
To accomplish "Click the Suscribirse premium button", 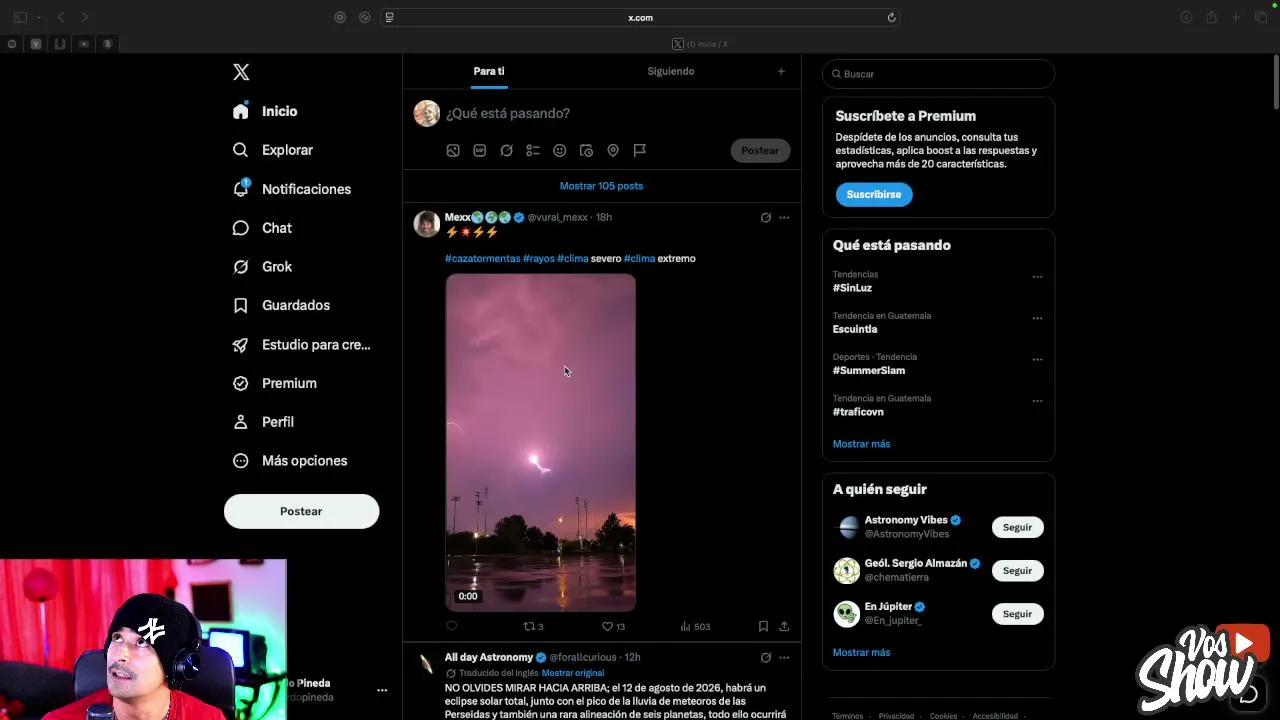I will pos(874,194).
